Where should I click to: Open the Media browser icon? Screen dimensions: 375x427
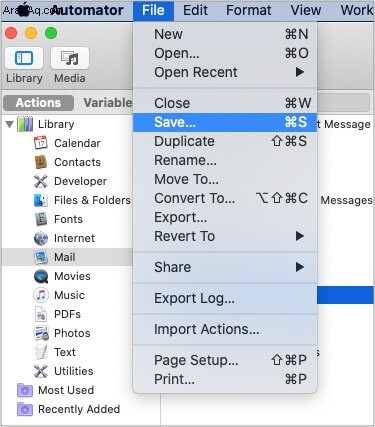click(70, 58)
